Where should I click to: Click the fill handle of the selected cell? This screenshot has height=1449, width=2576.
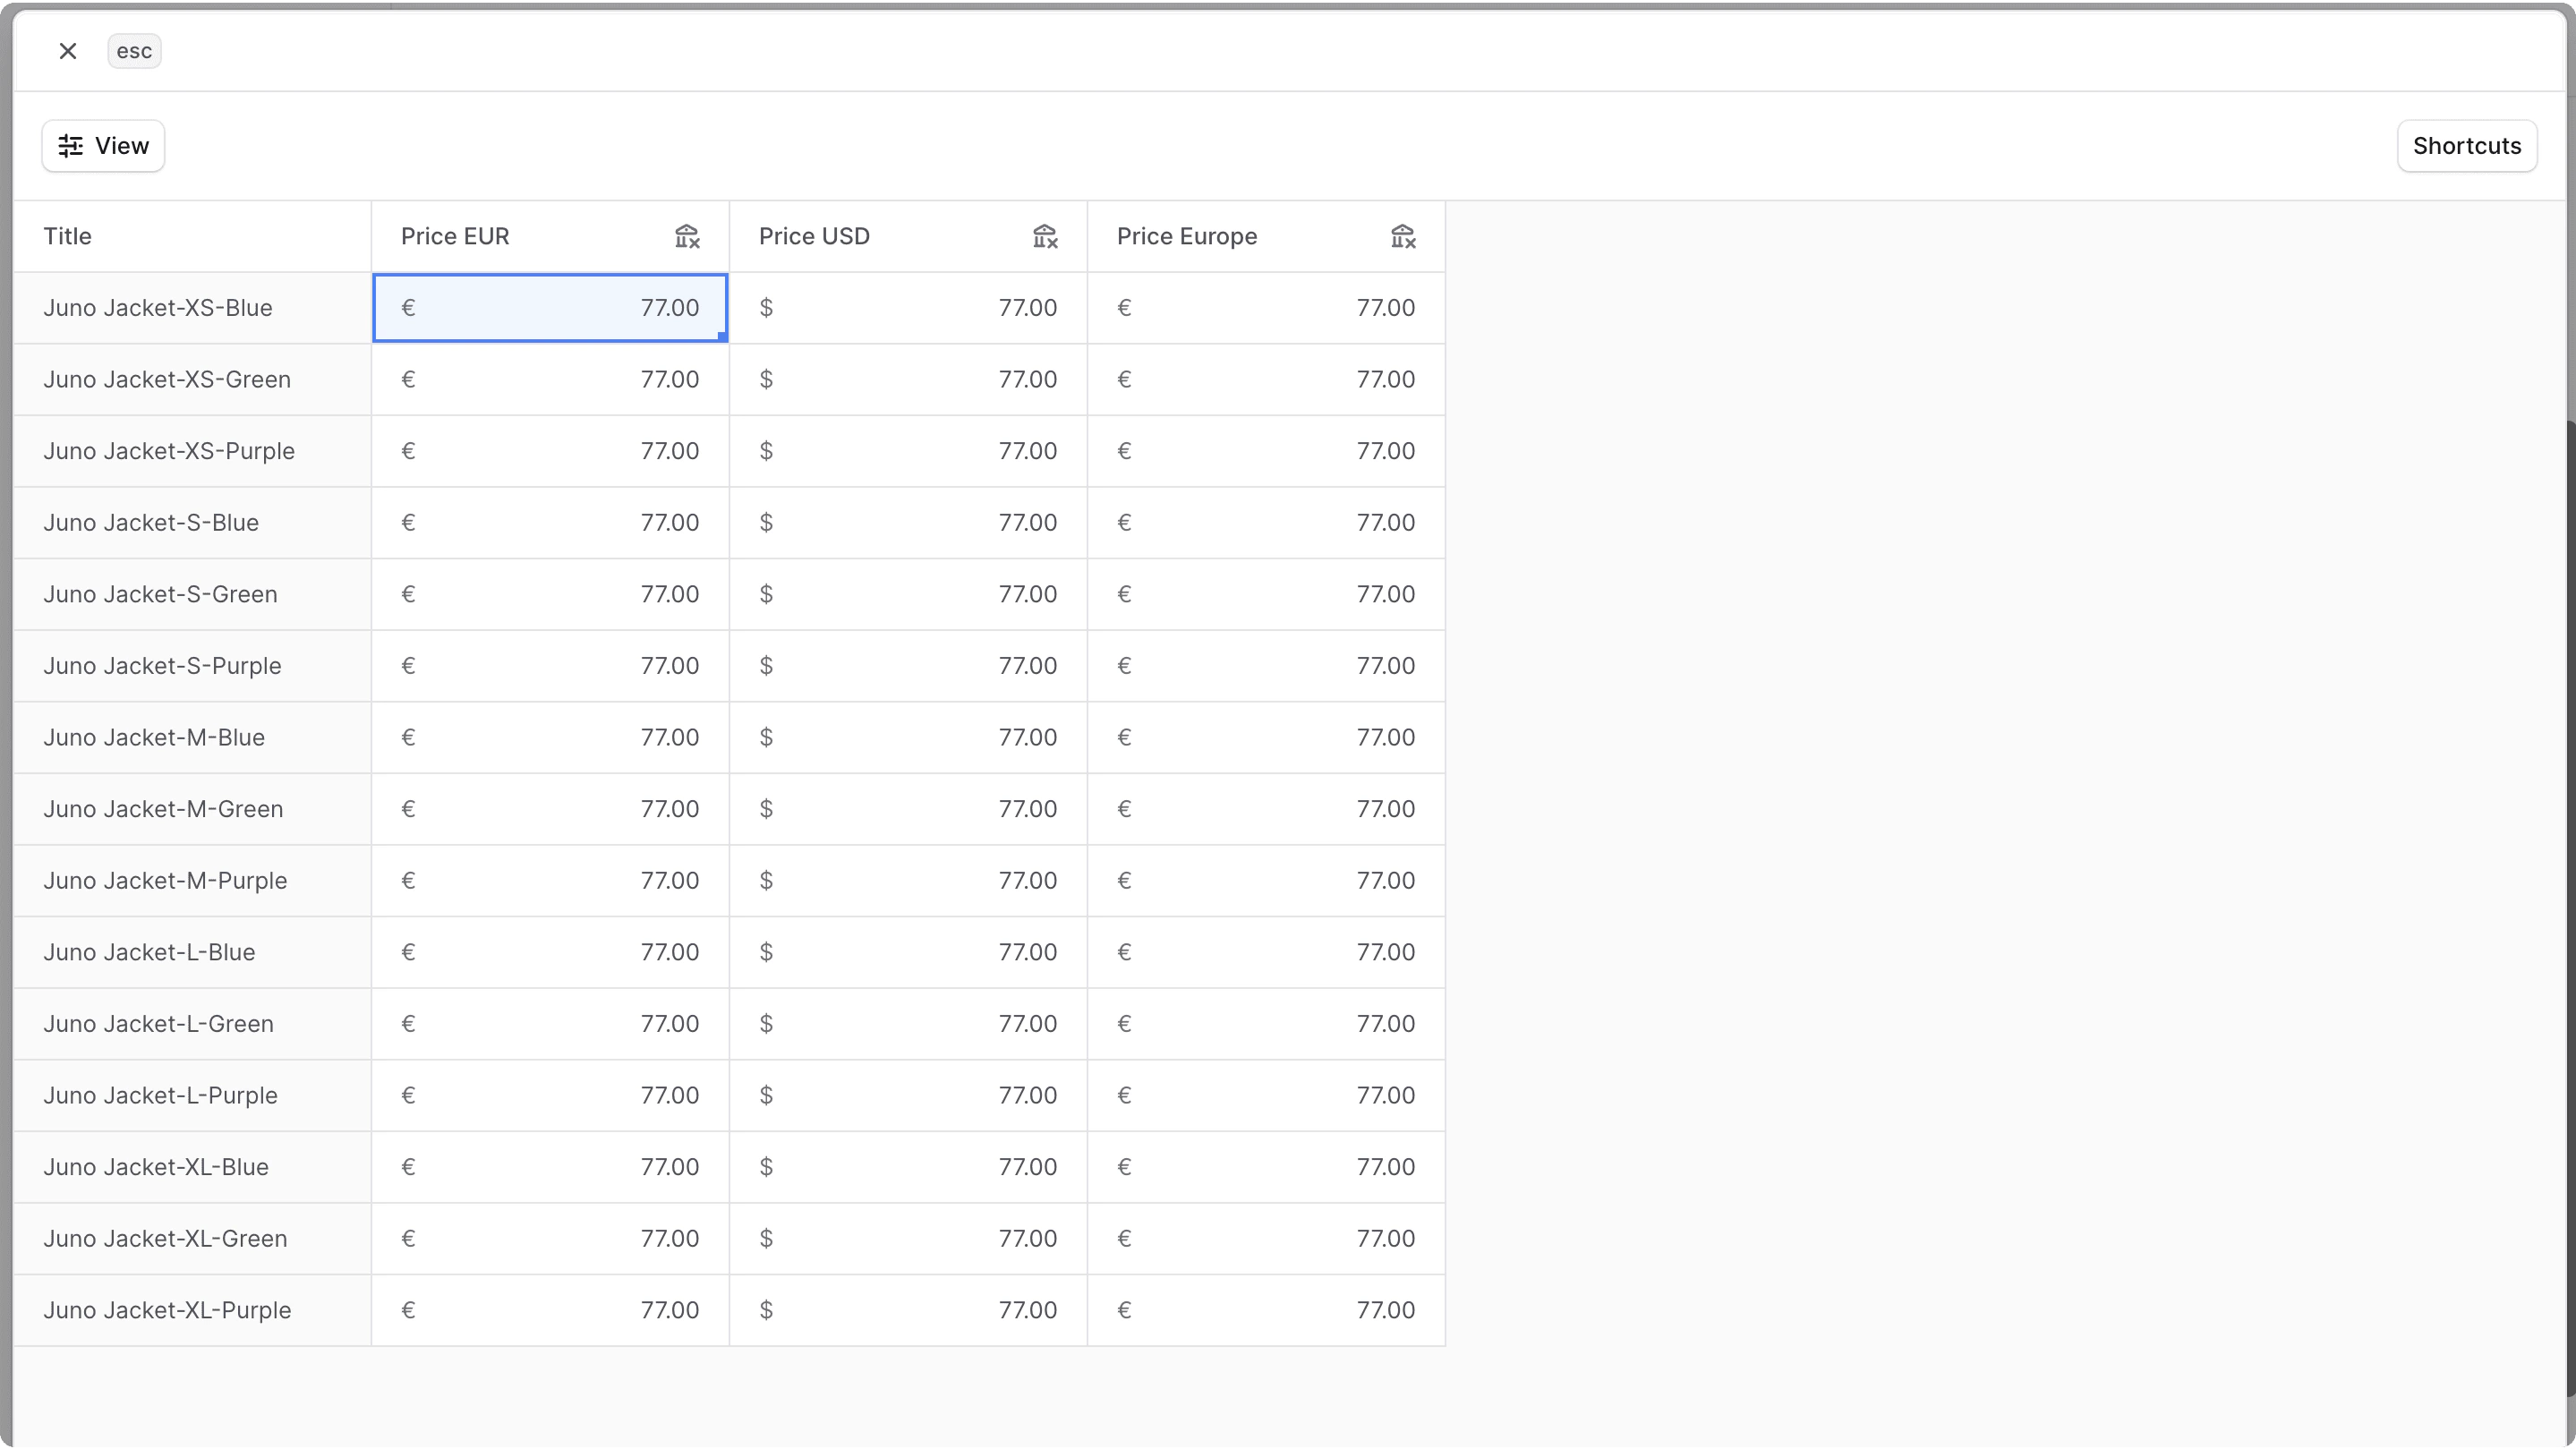click(722, 337)
